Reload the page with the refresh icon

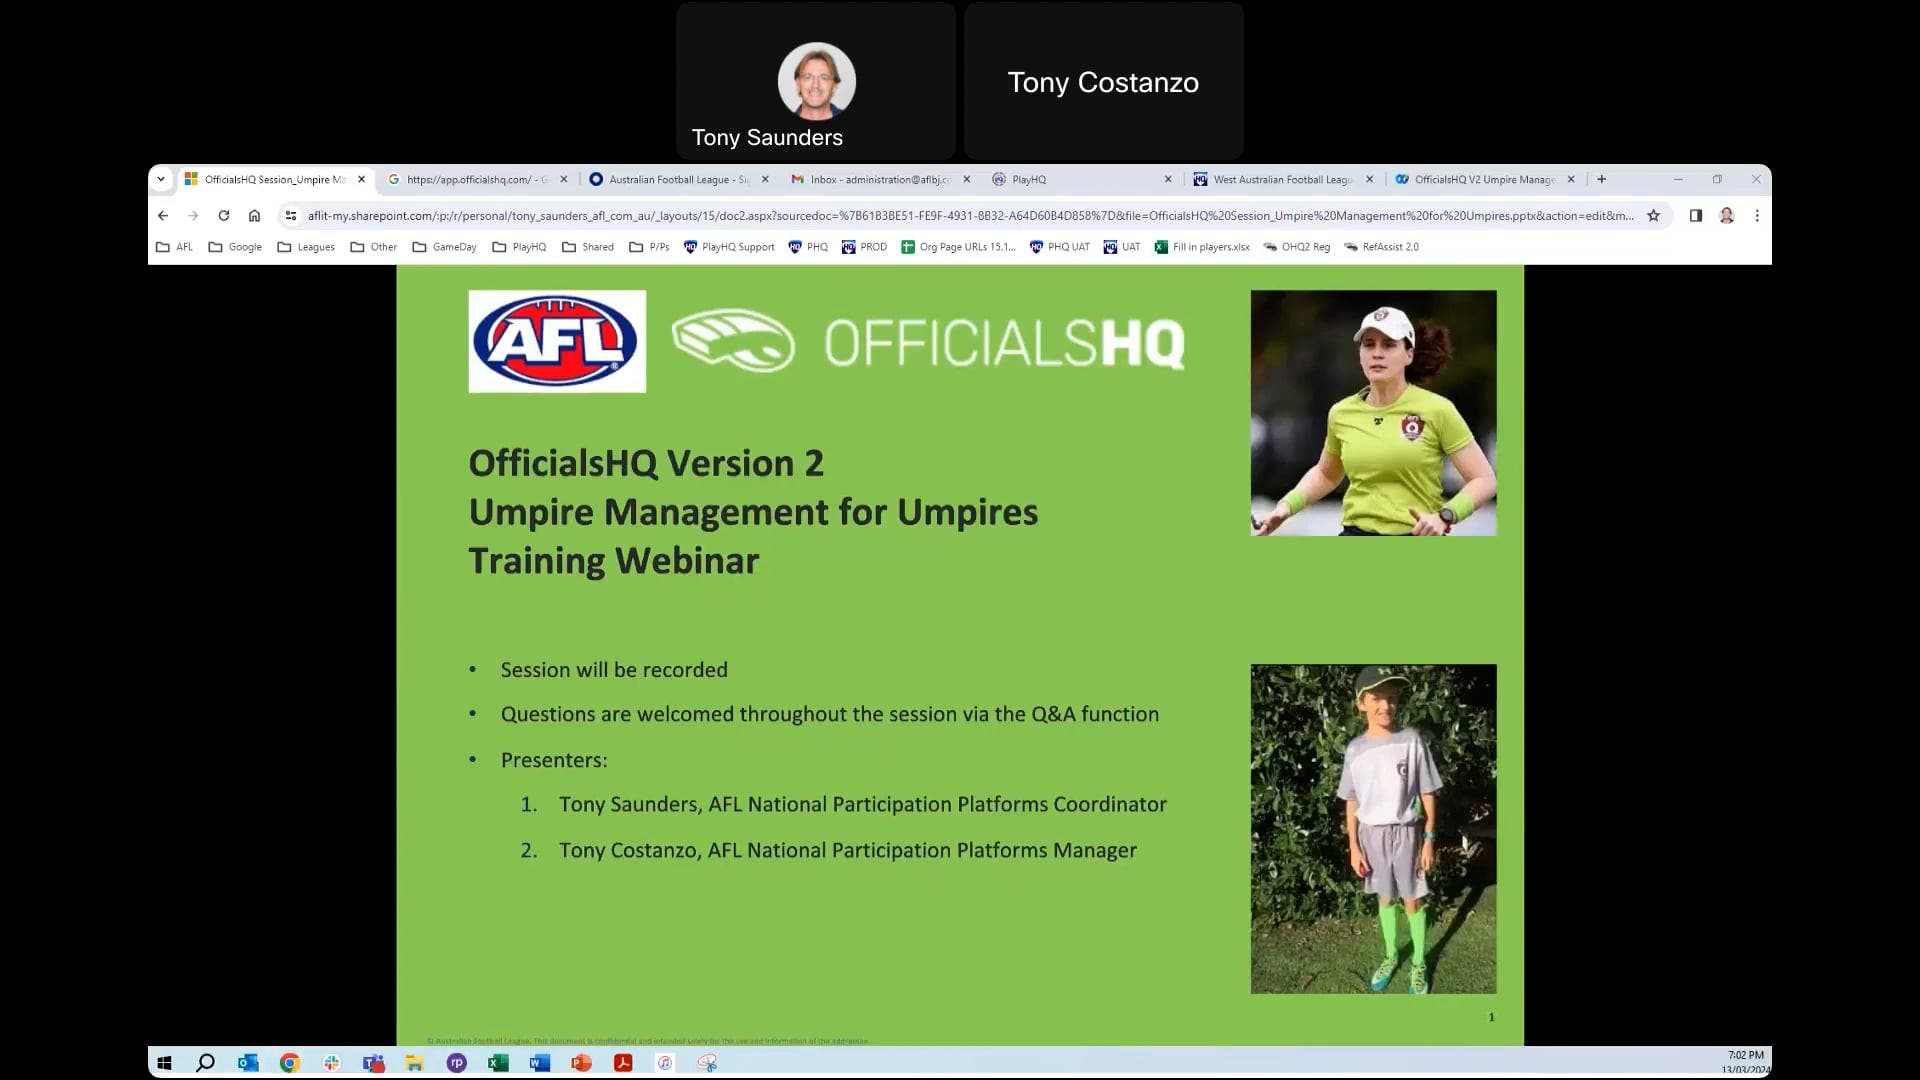click(224, 215)
